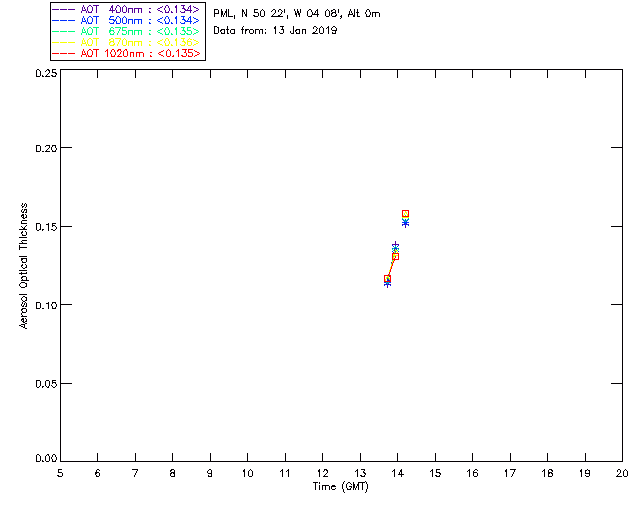Click the AOT 675nm legend entry
Viewport: 640px width, 512px height.
click(127, 31)
